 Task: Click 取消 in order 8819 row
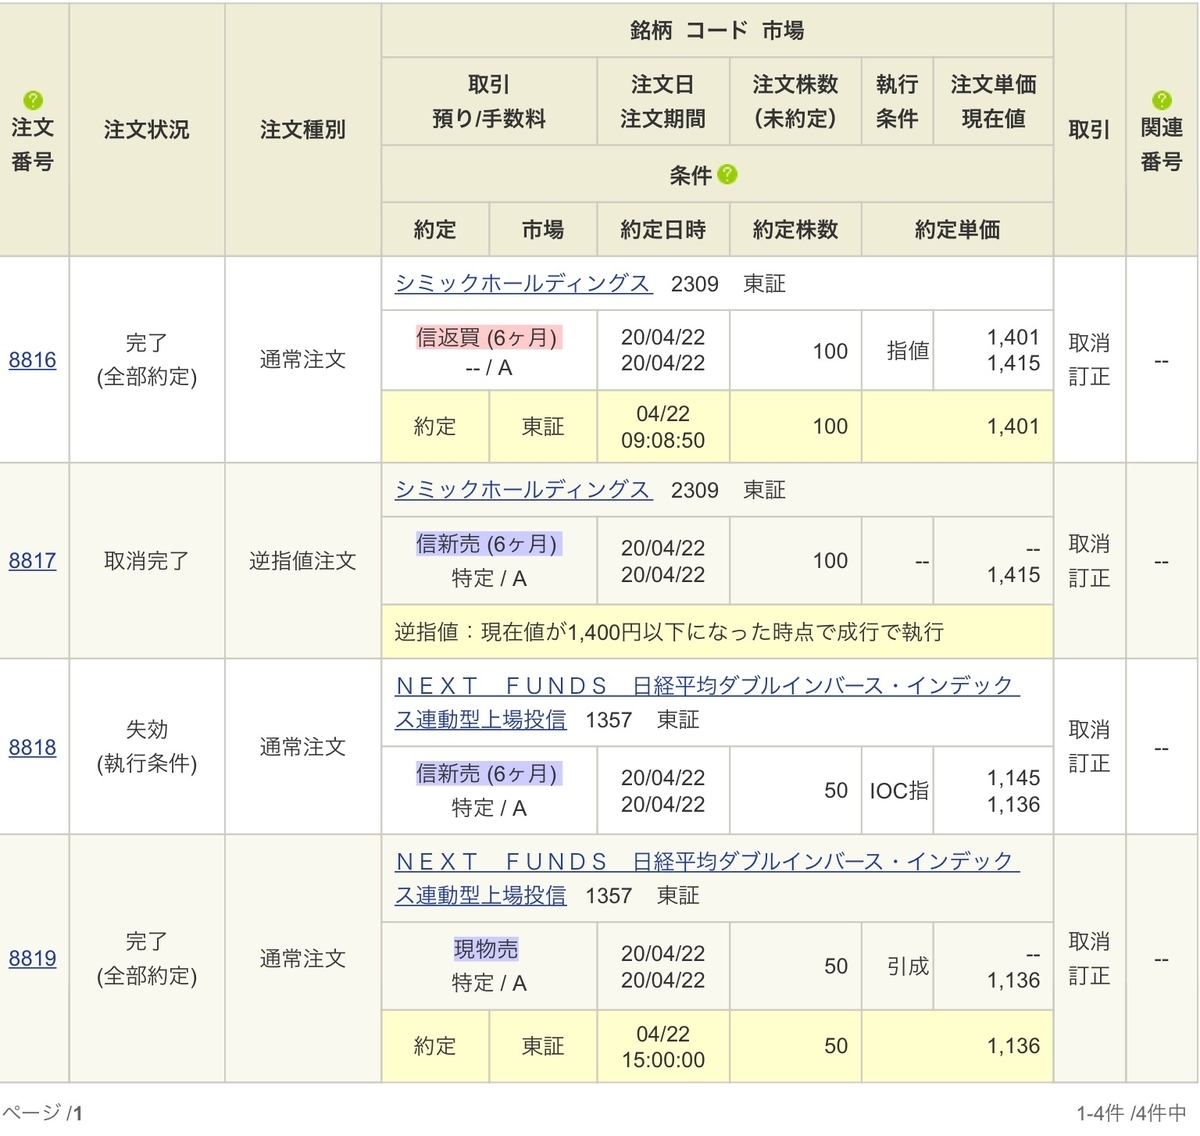click(1089, 941)
